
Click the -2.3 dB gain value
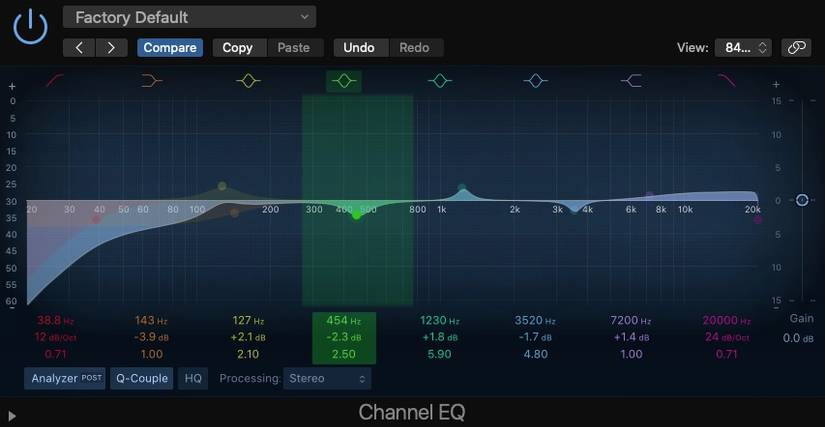(344, 337)
